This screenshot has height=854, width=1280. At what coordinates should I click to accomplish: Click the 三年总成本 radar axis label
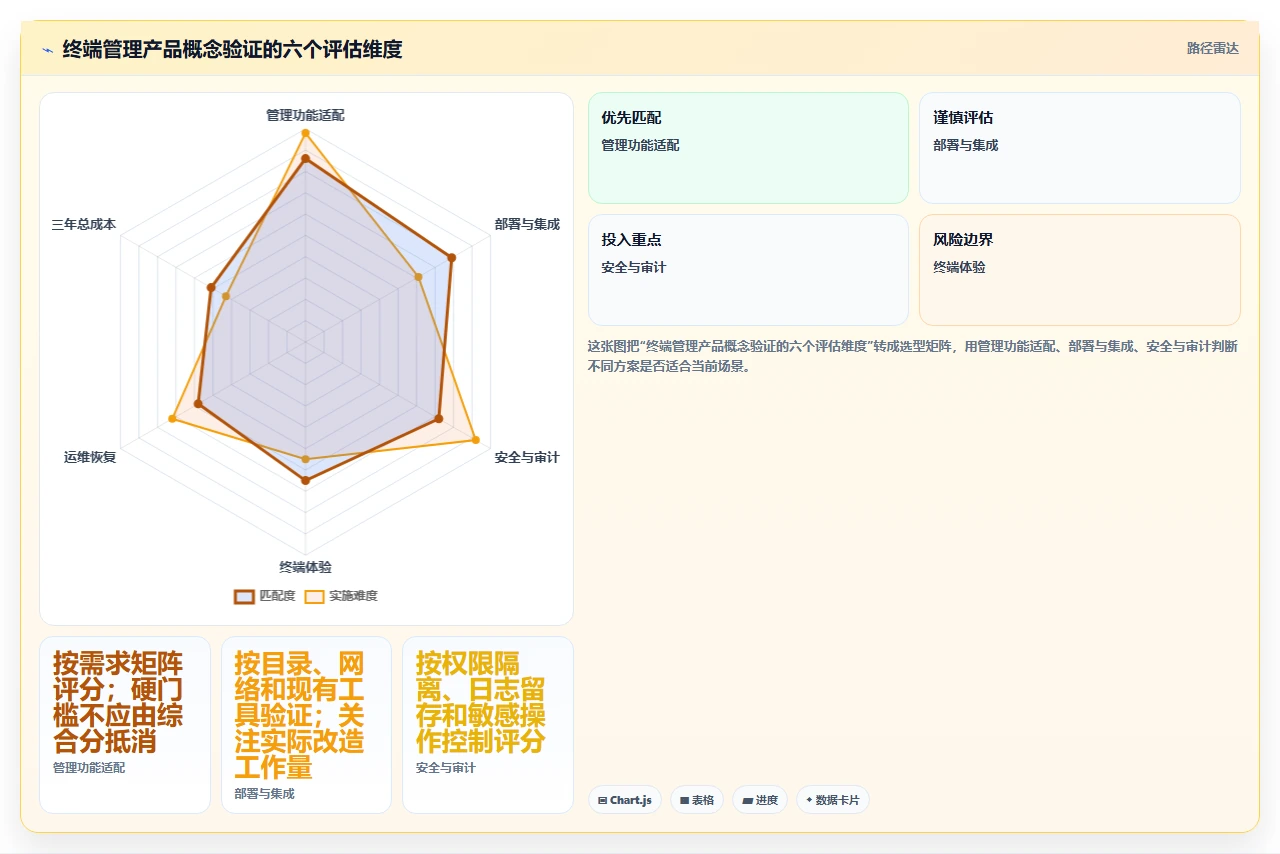[84, 224]
